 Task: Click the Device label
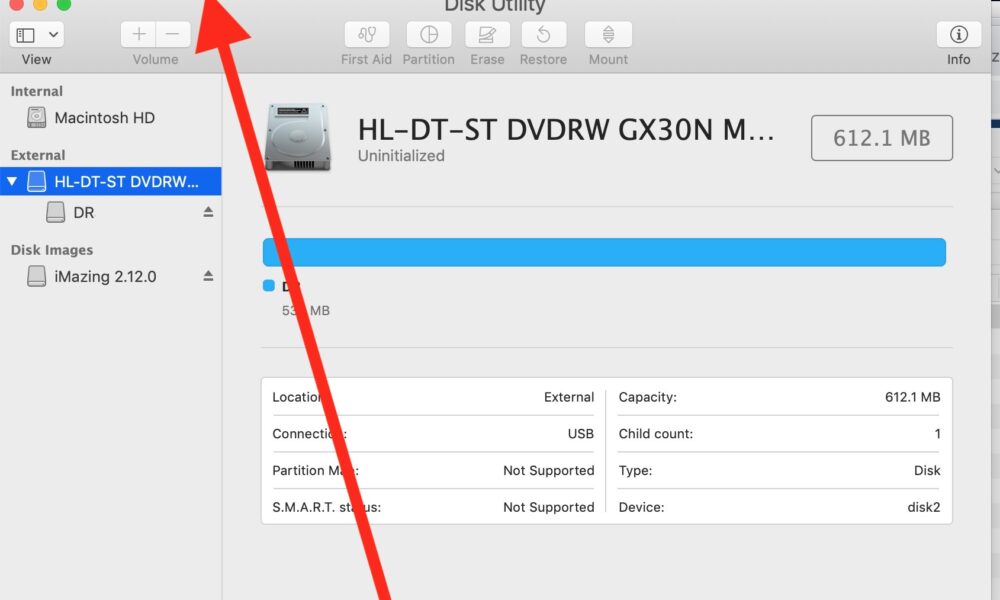tap(642, 508)
